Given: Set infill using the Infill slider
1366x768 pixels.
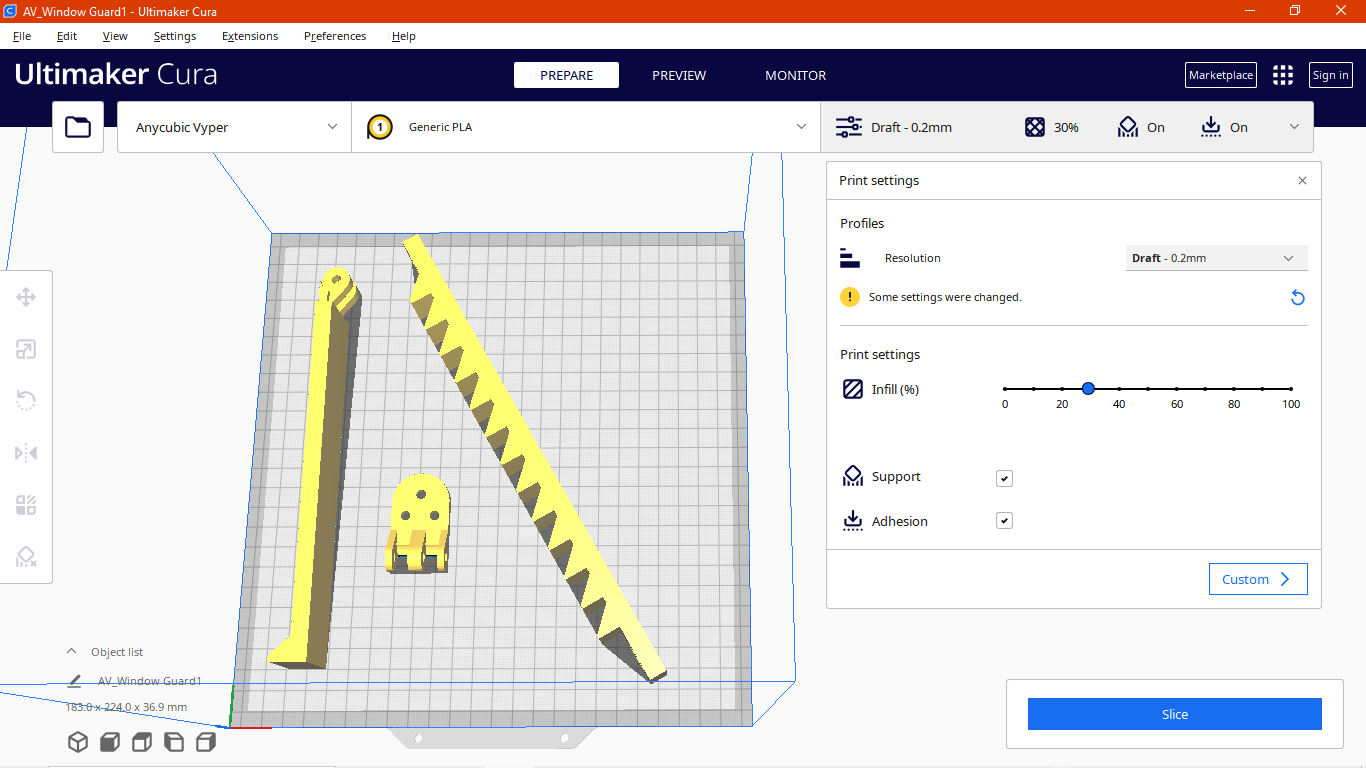Looking at the screenshot, I should (x=1088, y=389).
